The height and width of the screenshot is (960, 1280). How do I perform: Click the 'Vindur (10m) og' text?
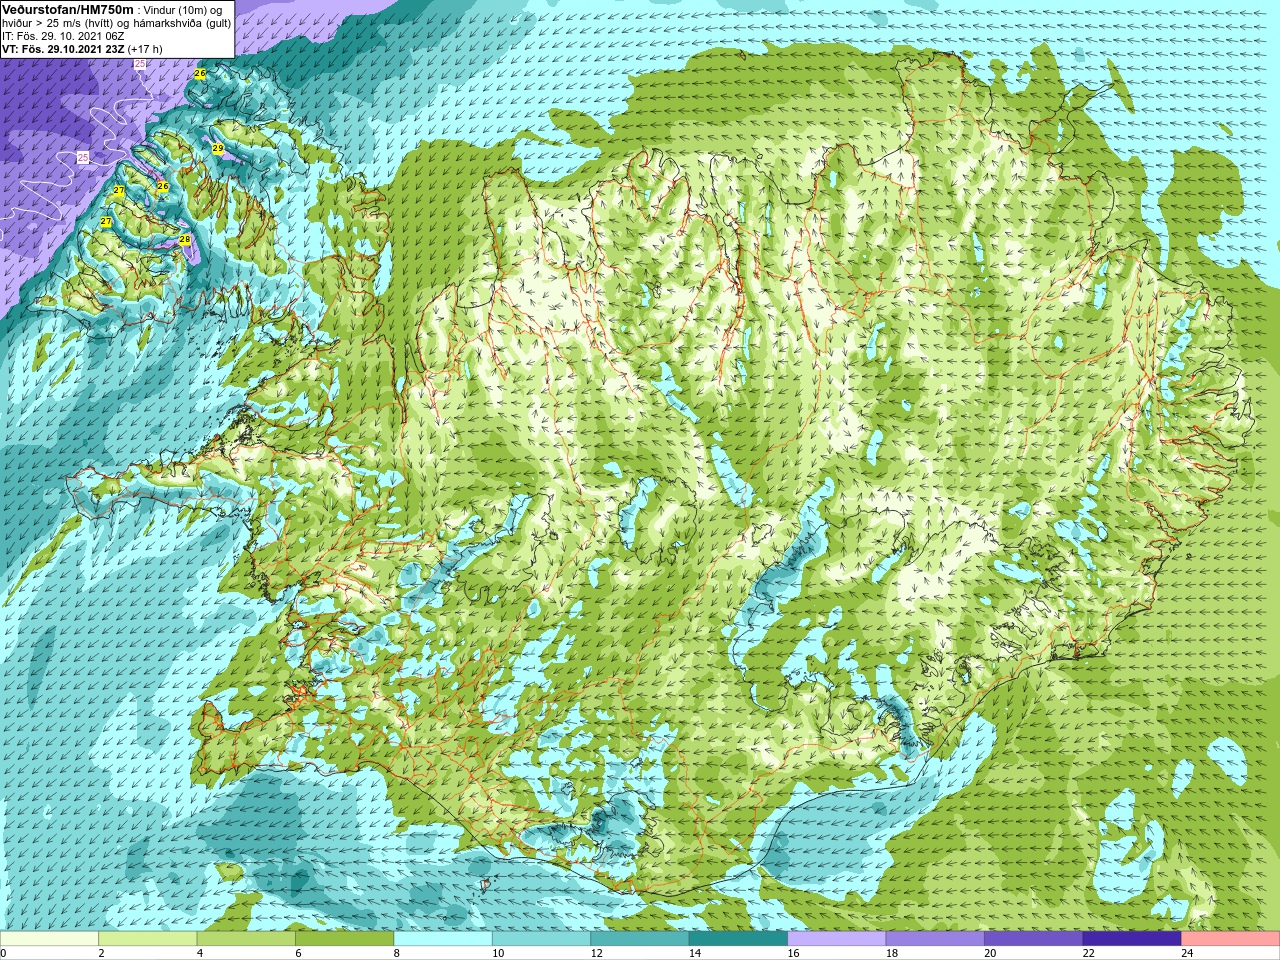coord(184,10)
